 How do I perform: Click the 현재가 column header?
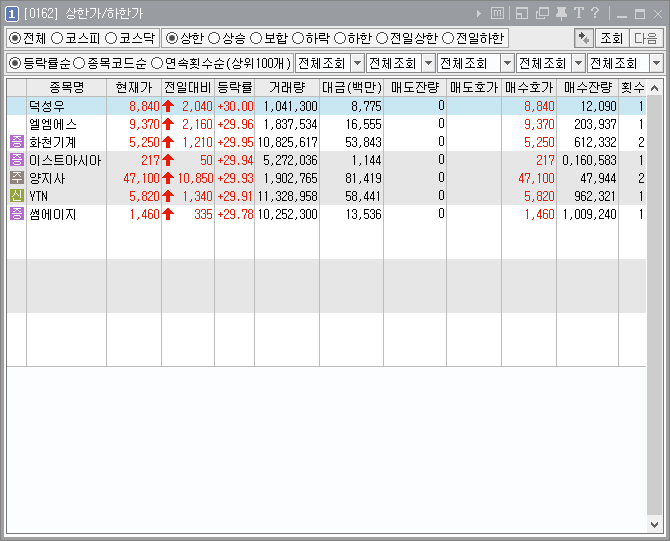(x=134, y=88)
